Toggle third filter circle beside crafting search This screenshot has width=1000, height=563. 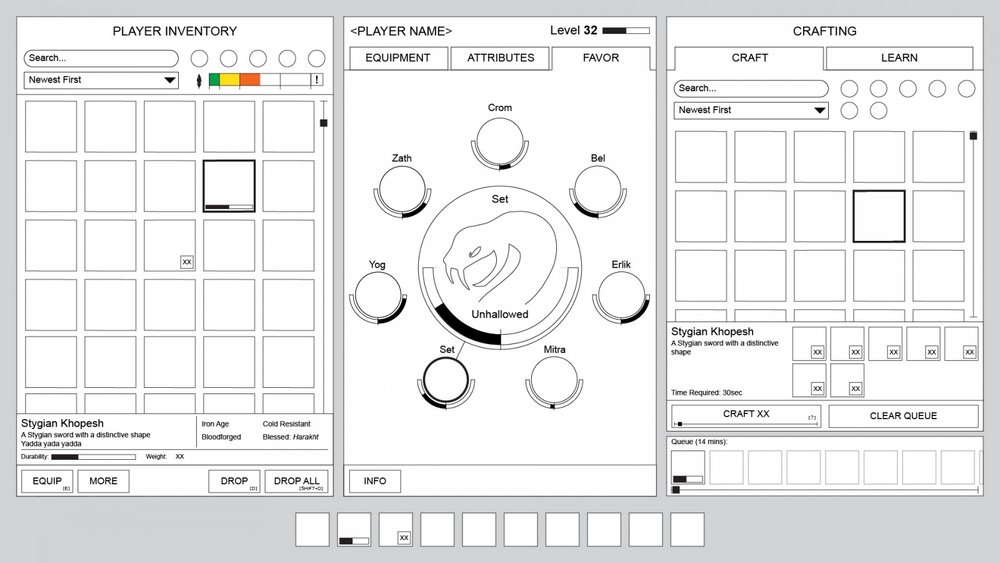pyautogui.click(x=908, y=89)
